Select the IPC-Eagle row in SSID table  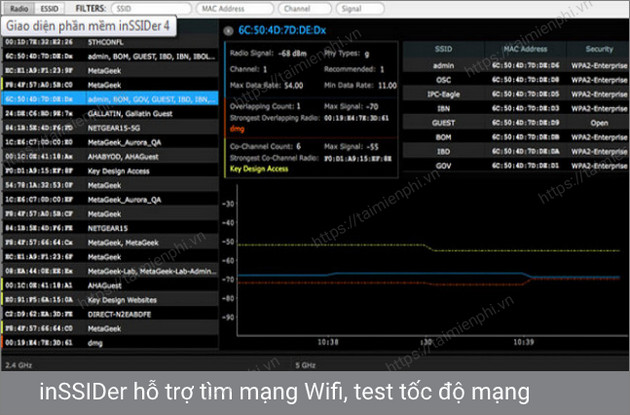click(x=444, y=91)
